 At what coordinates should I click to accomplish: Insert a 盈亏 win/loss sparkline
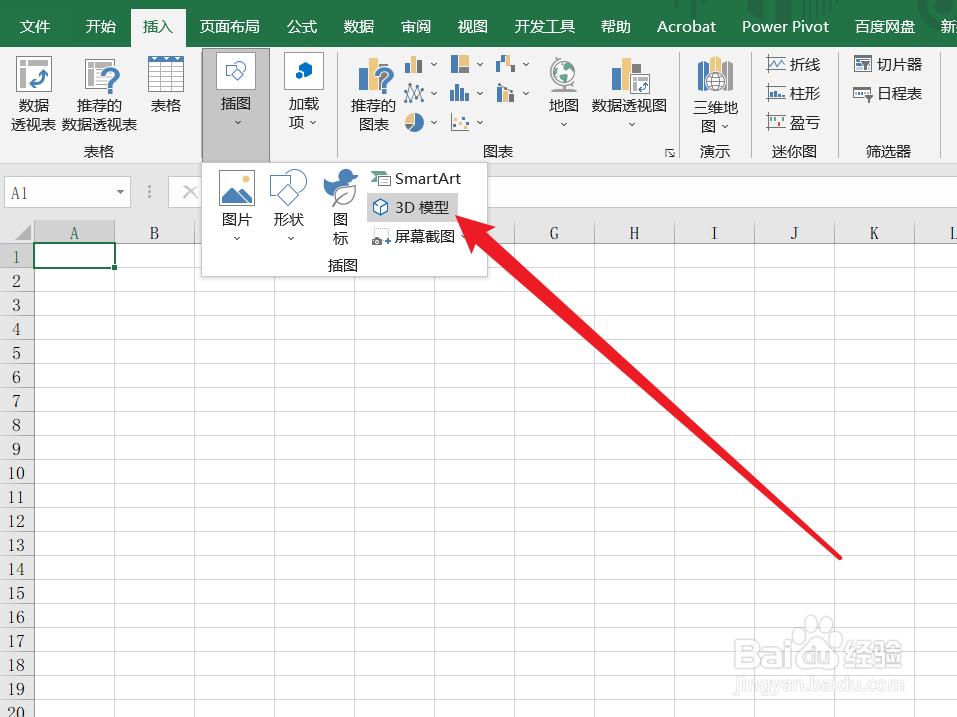[x=794, y=122]
